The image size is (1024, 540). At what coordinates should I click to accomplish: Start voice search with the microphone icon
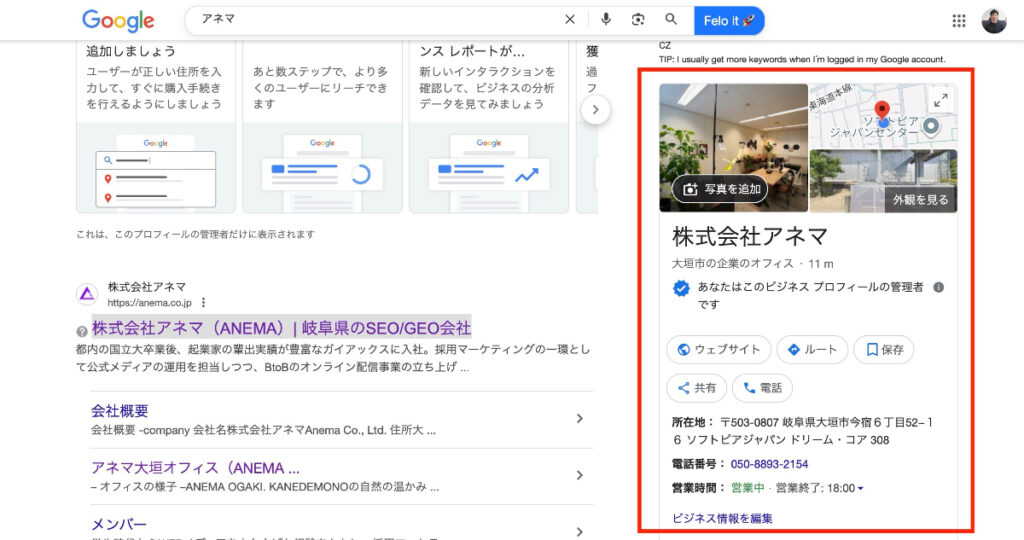click(x=606, y=20)
